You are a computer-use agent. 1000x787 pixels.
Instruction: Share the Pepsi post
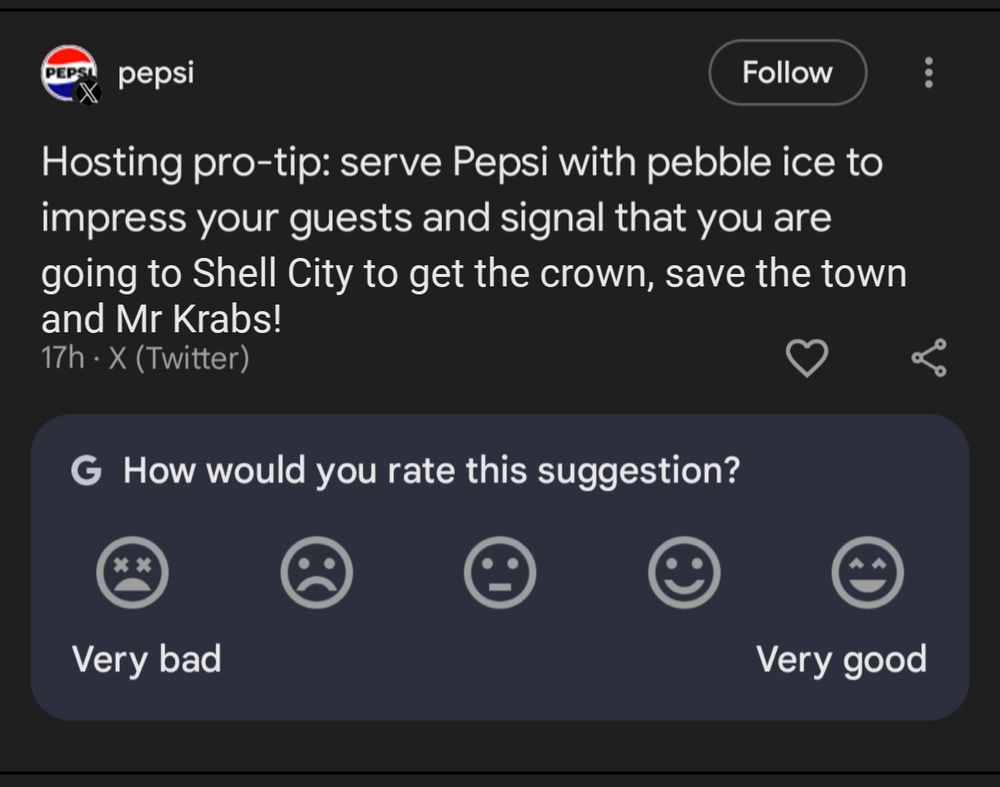(x=929, y=358)
